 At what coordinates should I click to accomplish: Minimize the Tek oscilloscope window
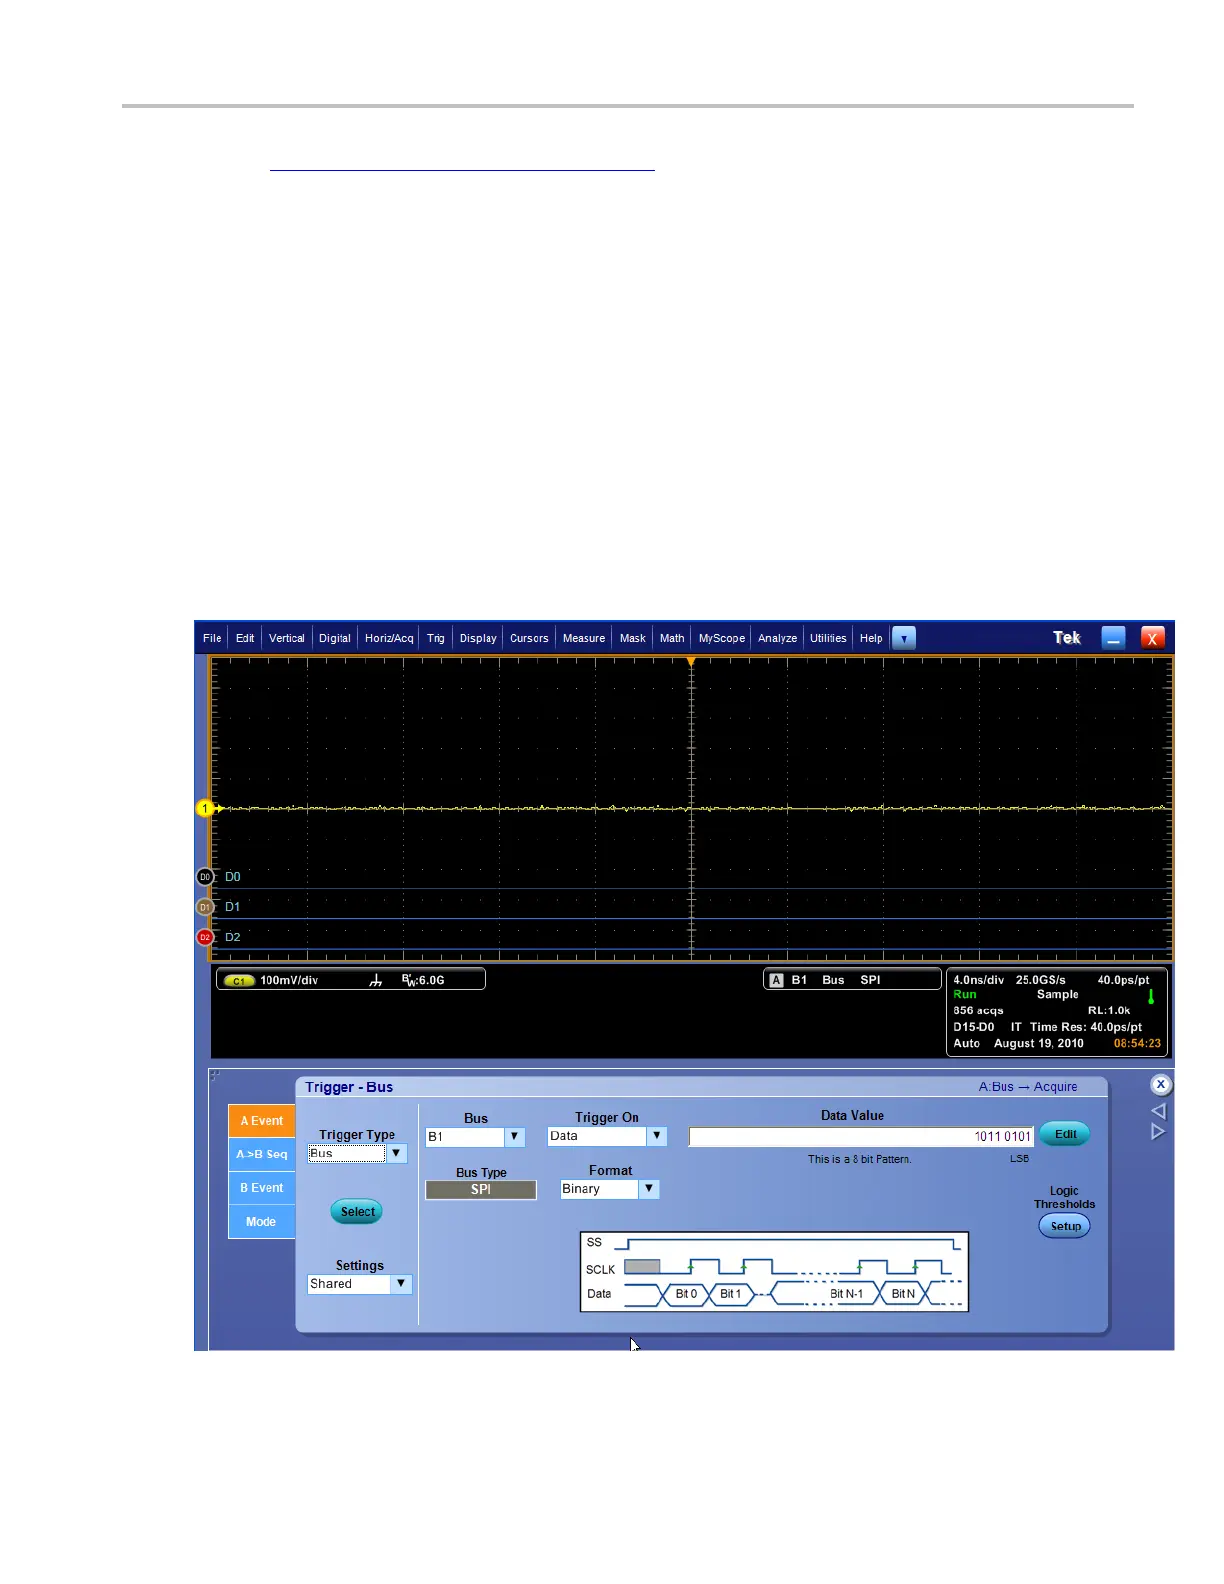point(1113,638)
